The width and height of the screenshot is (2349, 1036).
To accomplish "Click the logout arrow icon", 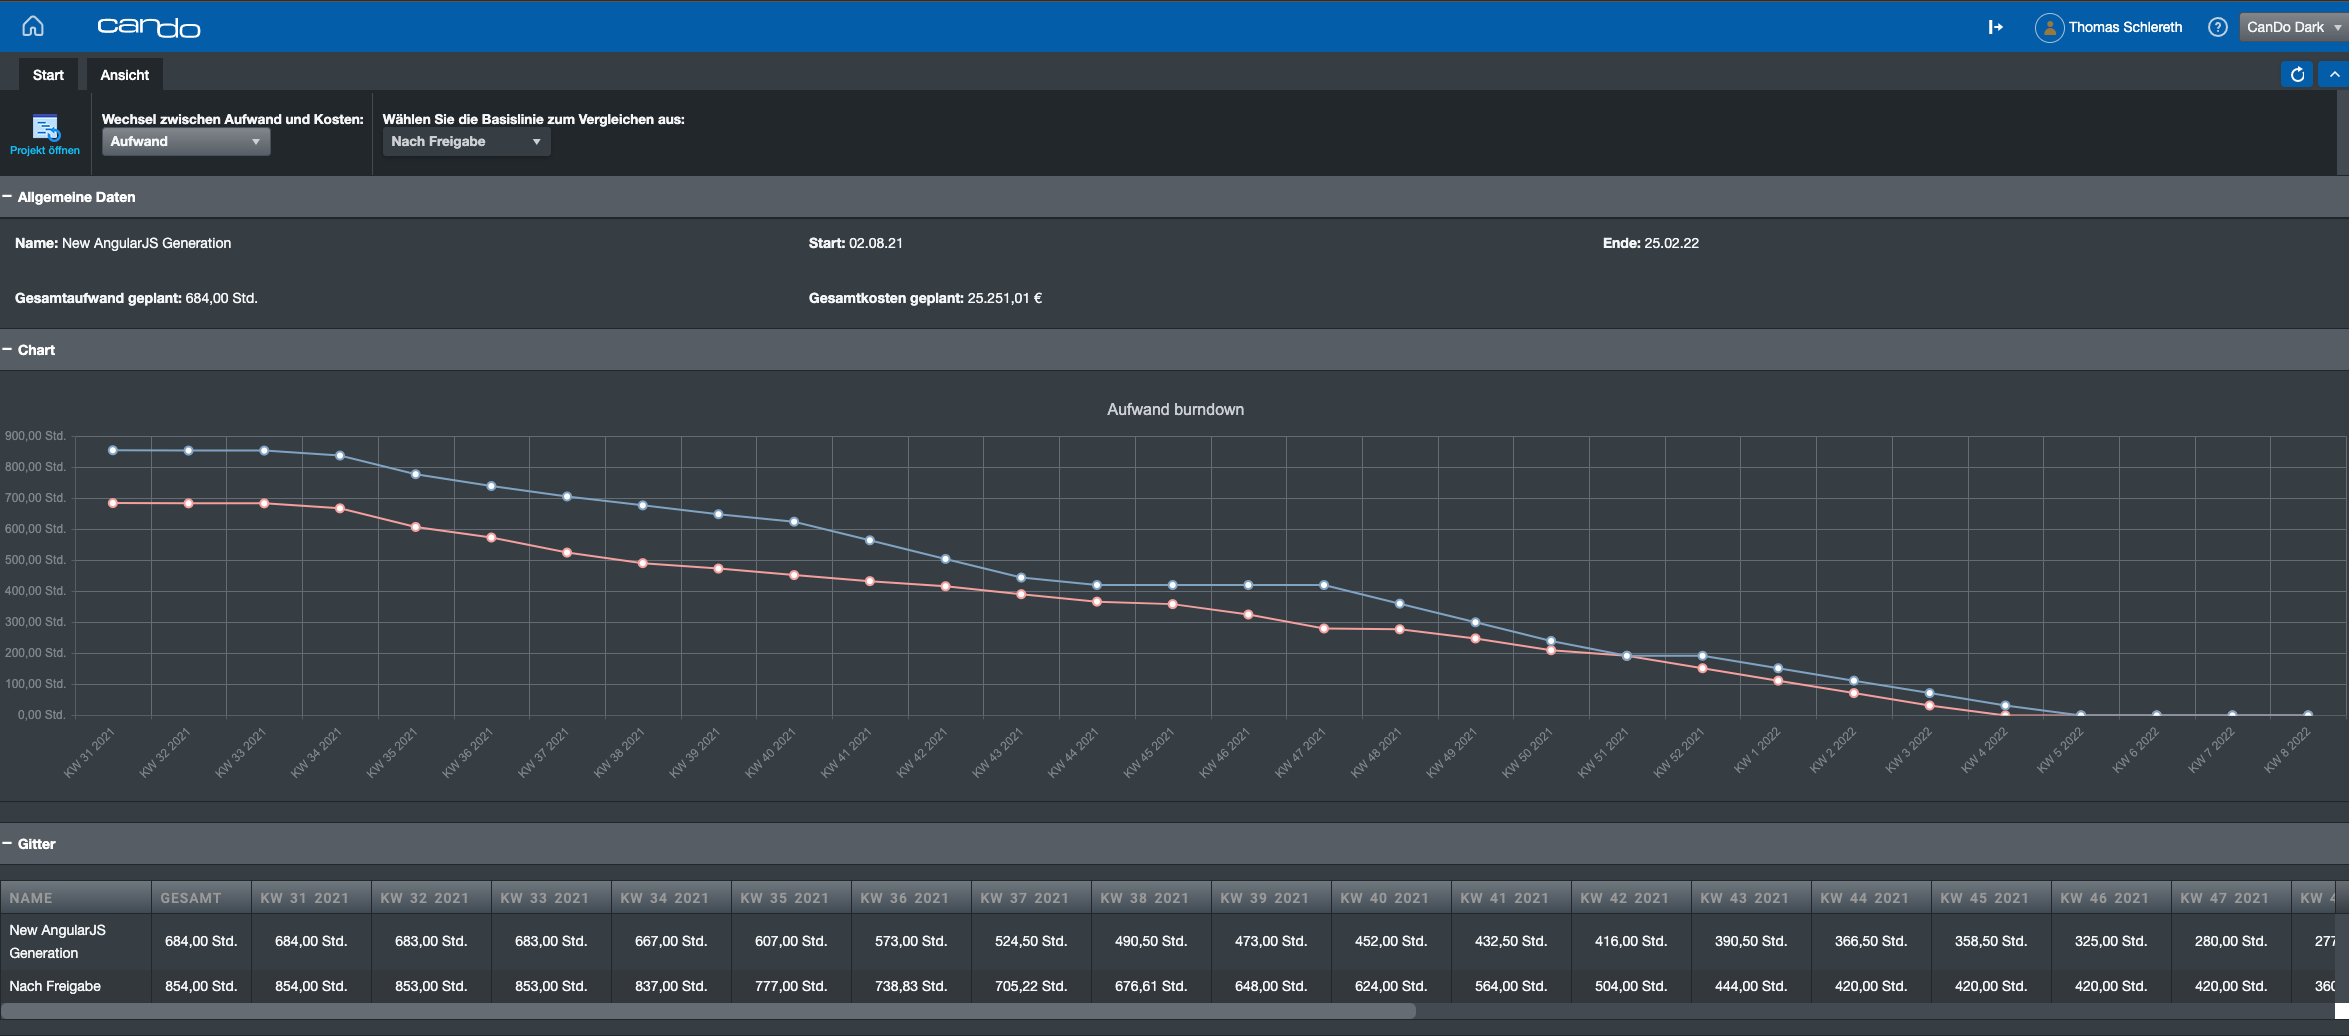I will coord(1995,27).
